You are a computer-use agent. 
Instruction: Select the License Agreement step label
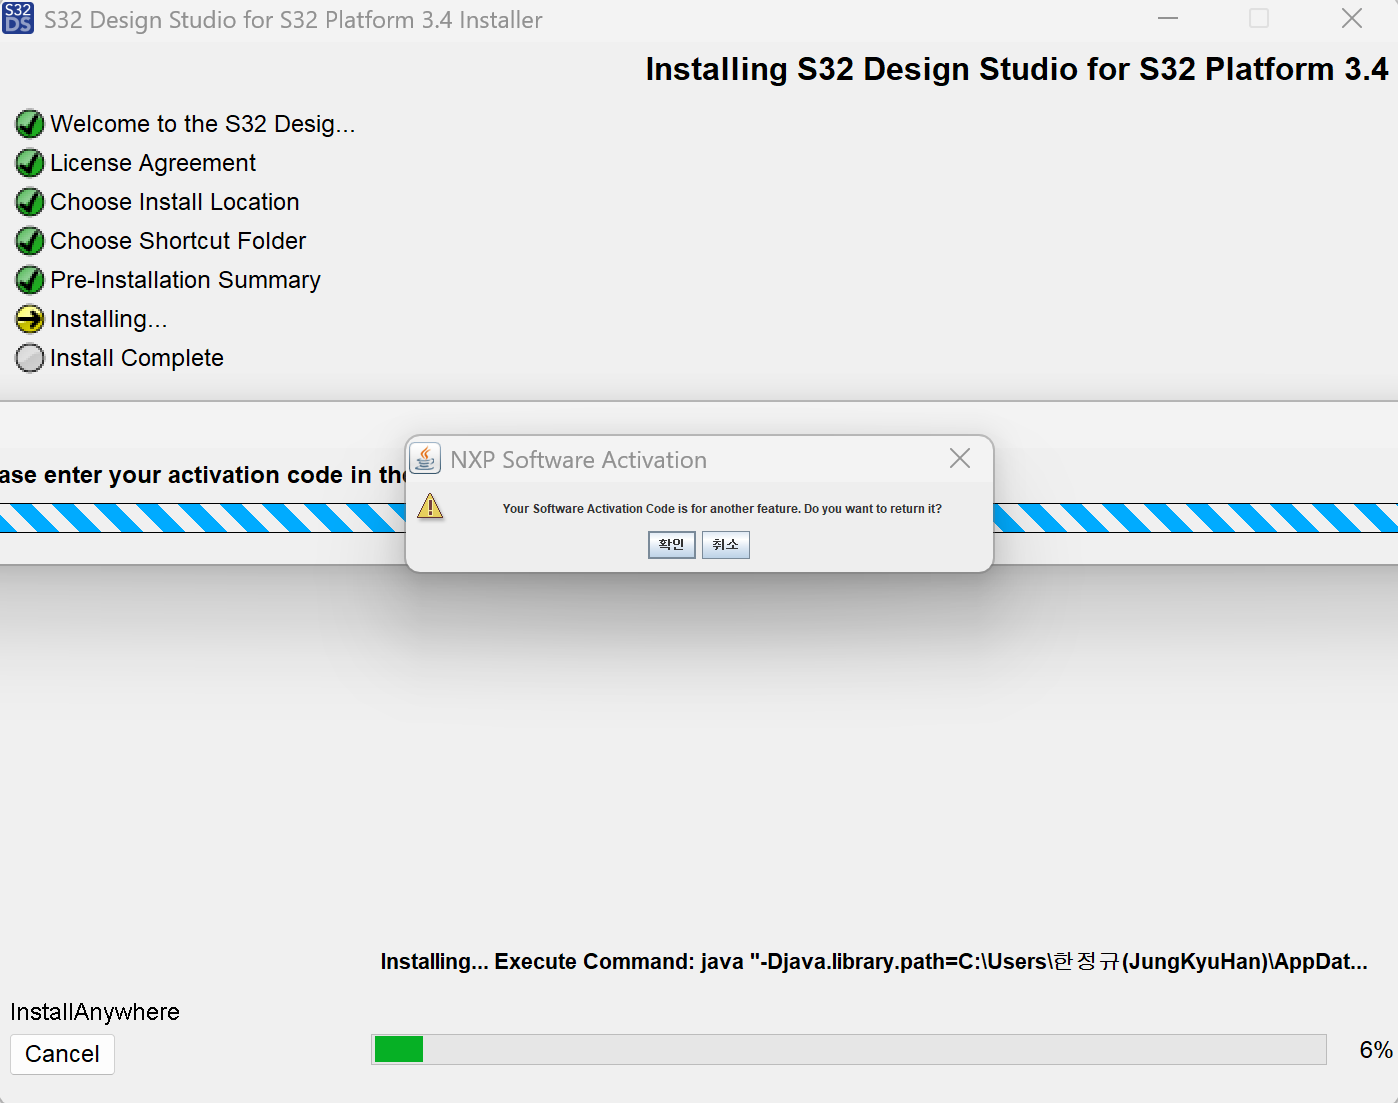coord(153,163)
